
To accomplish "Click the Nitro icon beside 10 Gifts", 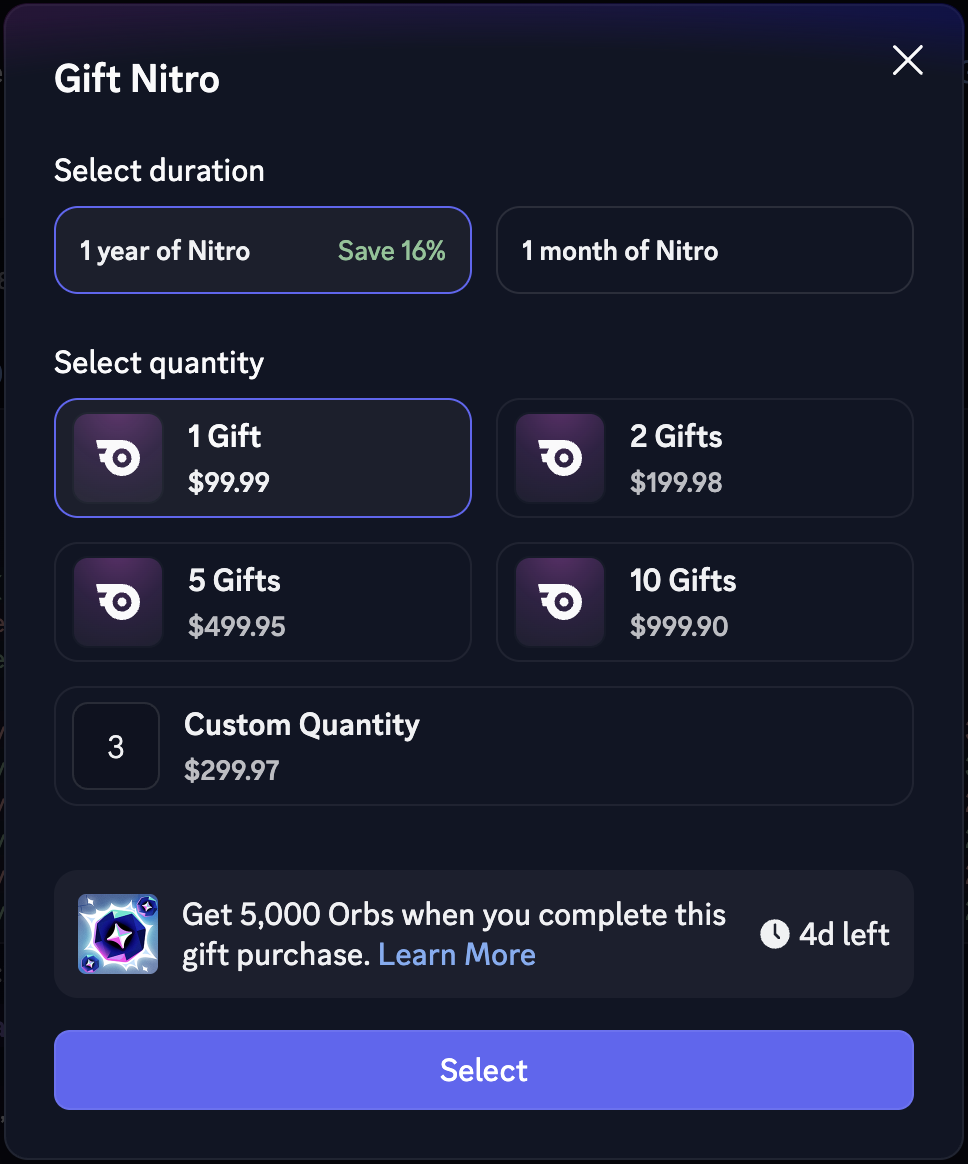I will point(560,601).
